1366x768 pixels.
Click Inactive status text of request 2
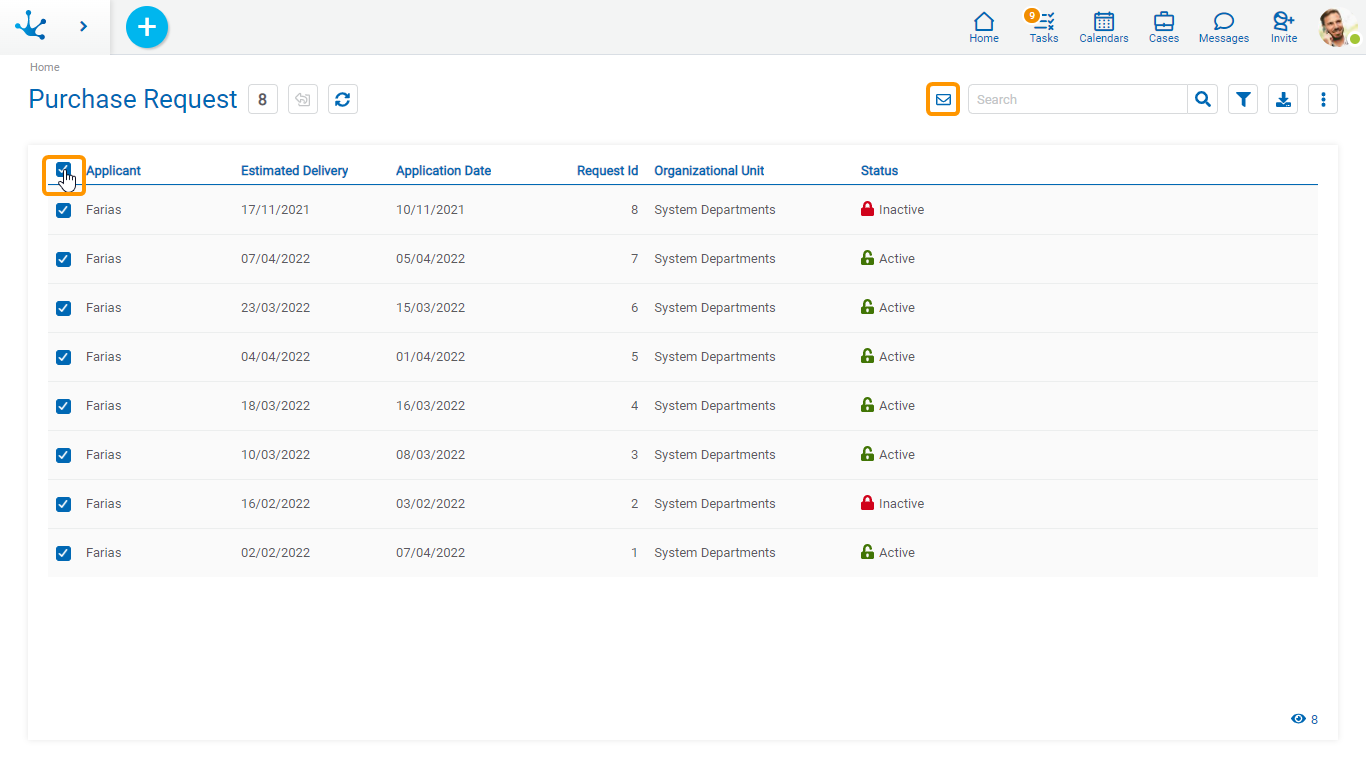point(901,504)
